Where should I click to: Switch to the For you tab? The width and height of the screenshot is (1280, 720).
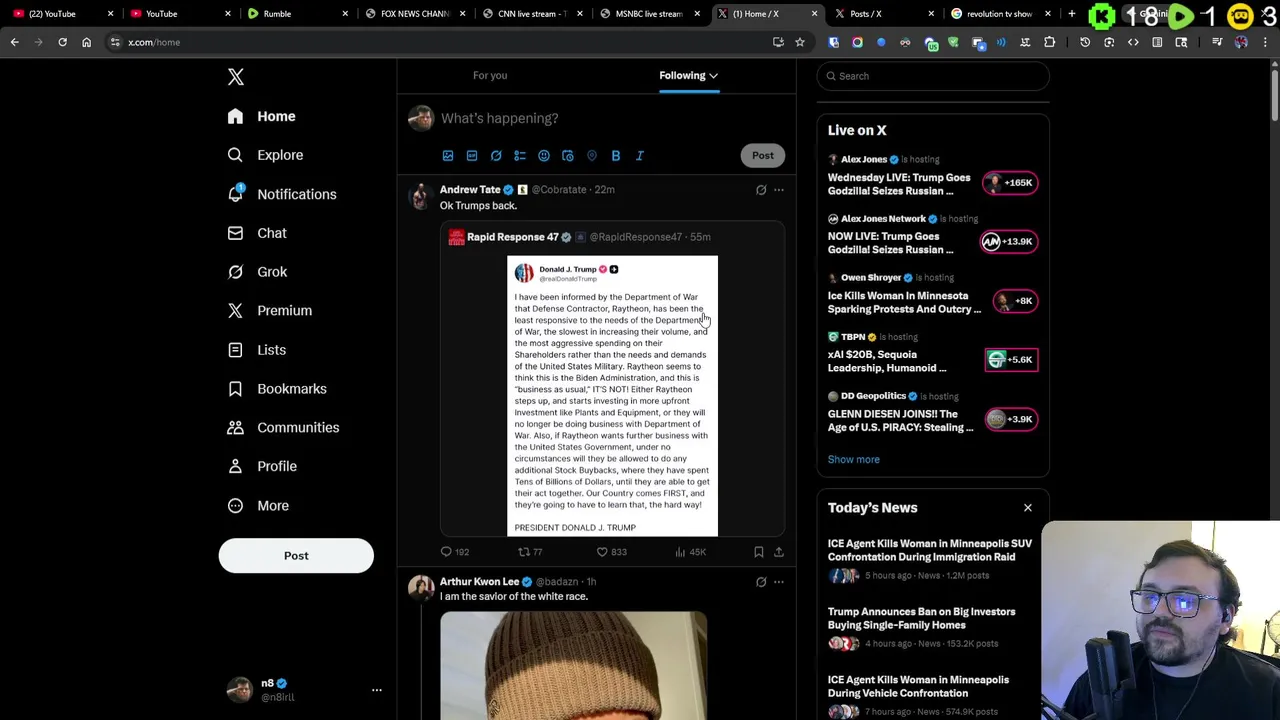tap(490, 75)
